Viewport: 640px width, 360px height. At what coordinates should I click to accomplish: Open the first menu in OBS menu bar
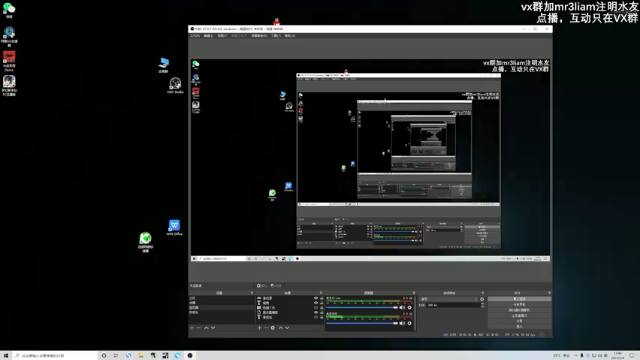coord(195,36)
